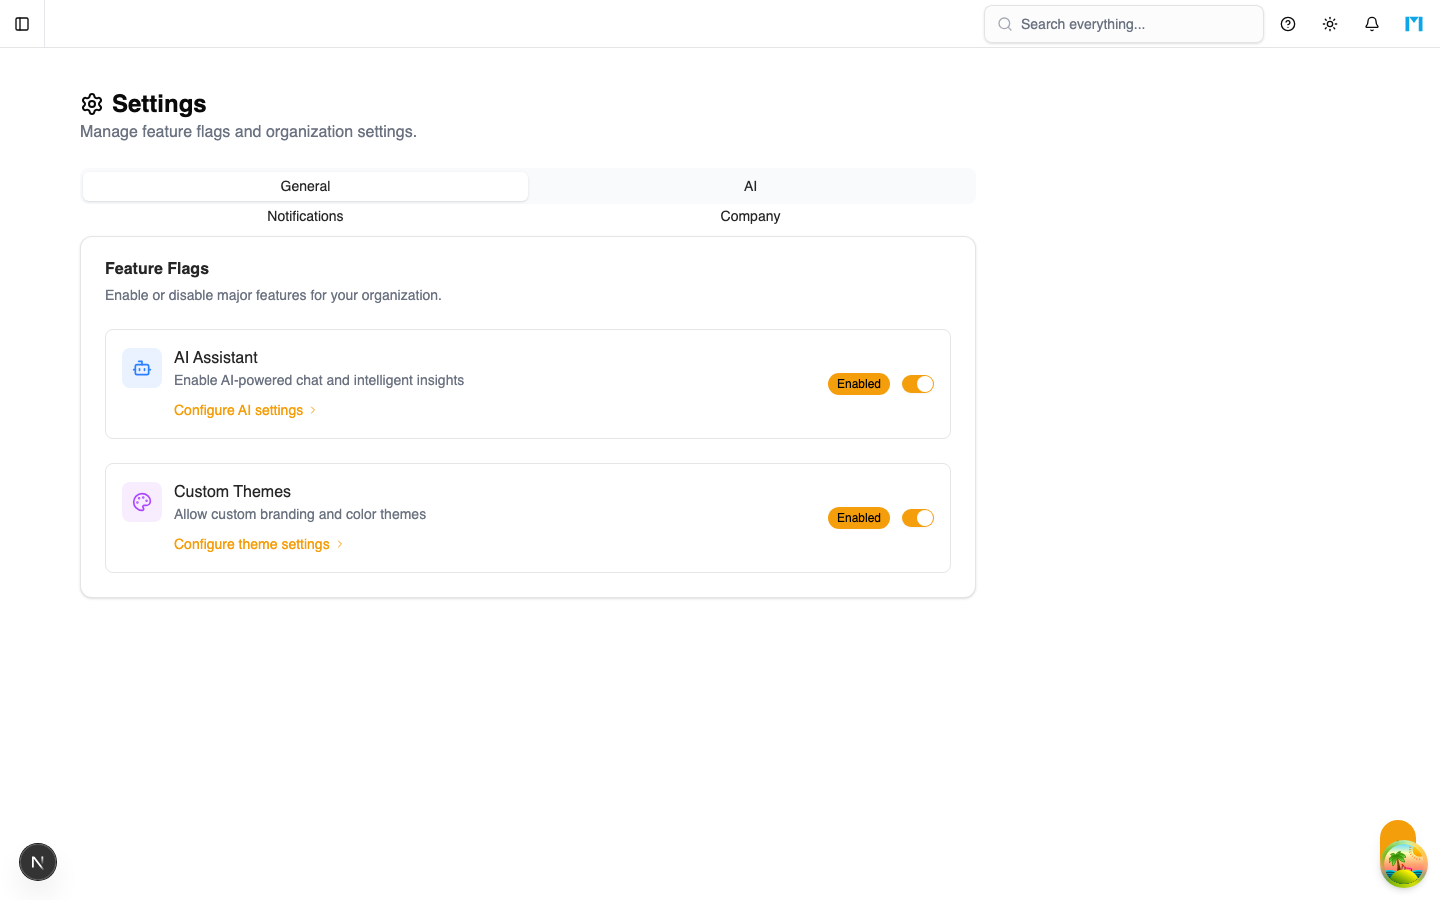Open Configure AI settings link

click(238, 410)
